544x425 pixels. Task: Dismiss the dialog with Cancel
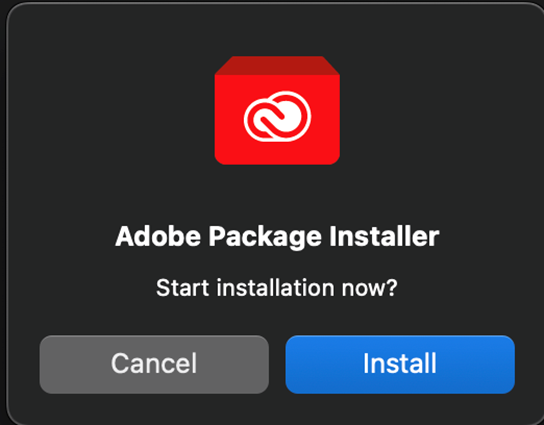tap(154, 364)
